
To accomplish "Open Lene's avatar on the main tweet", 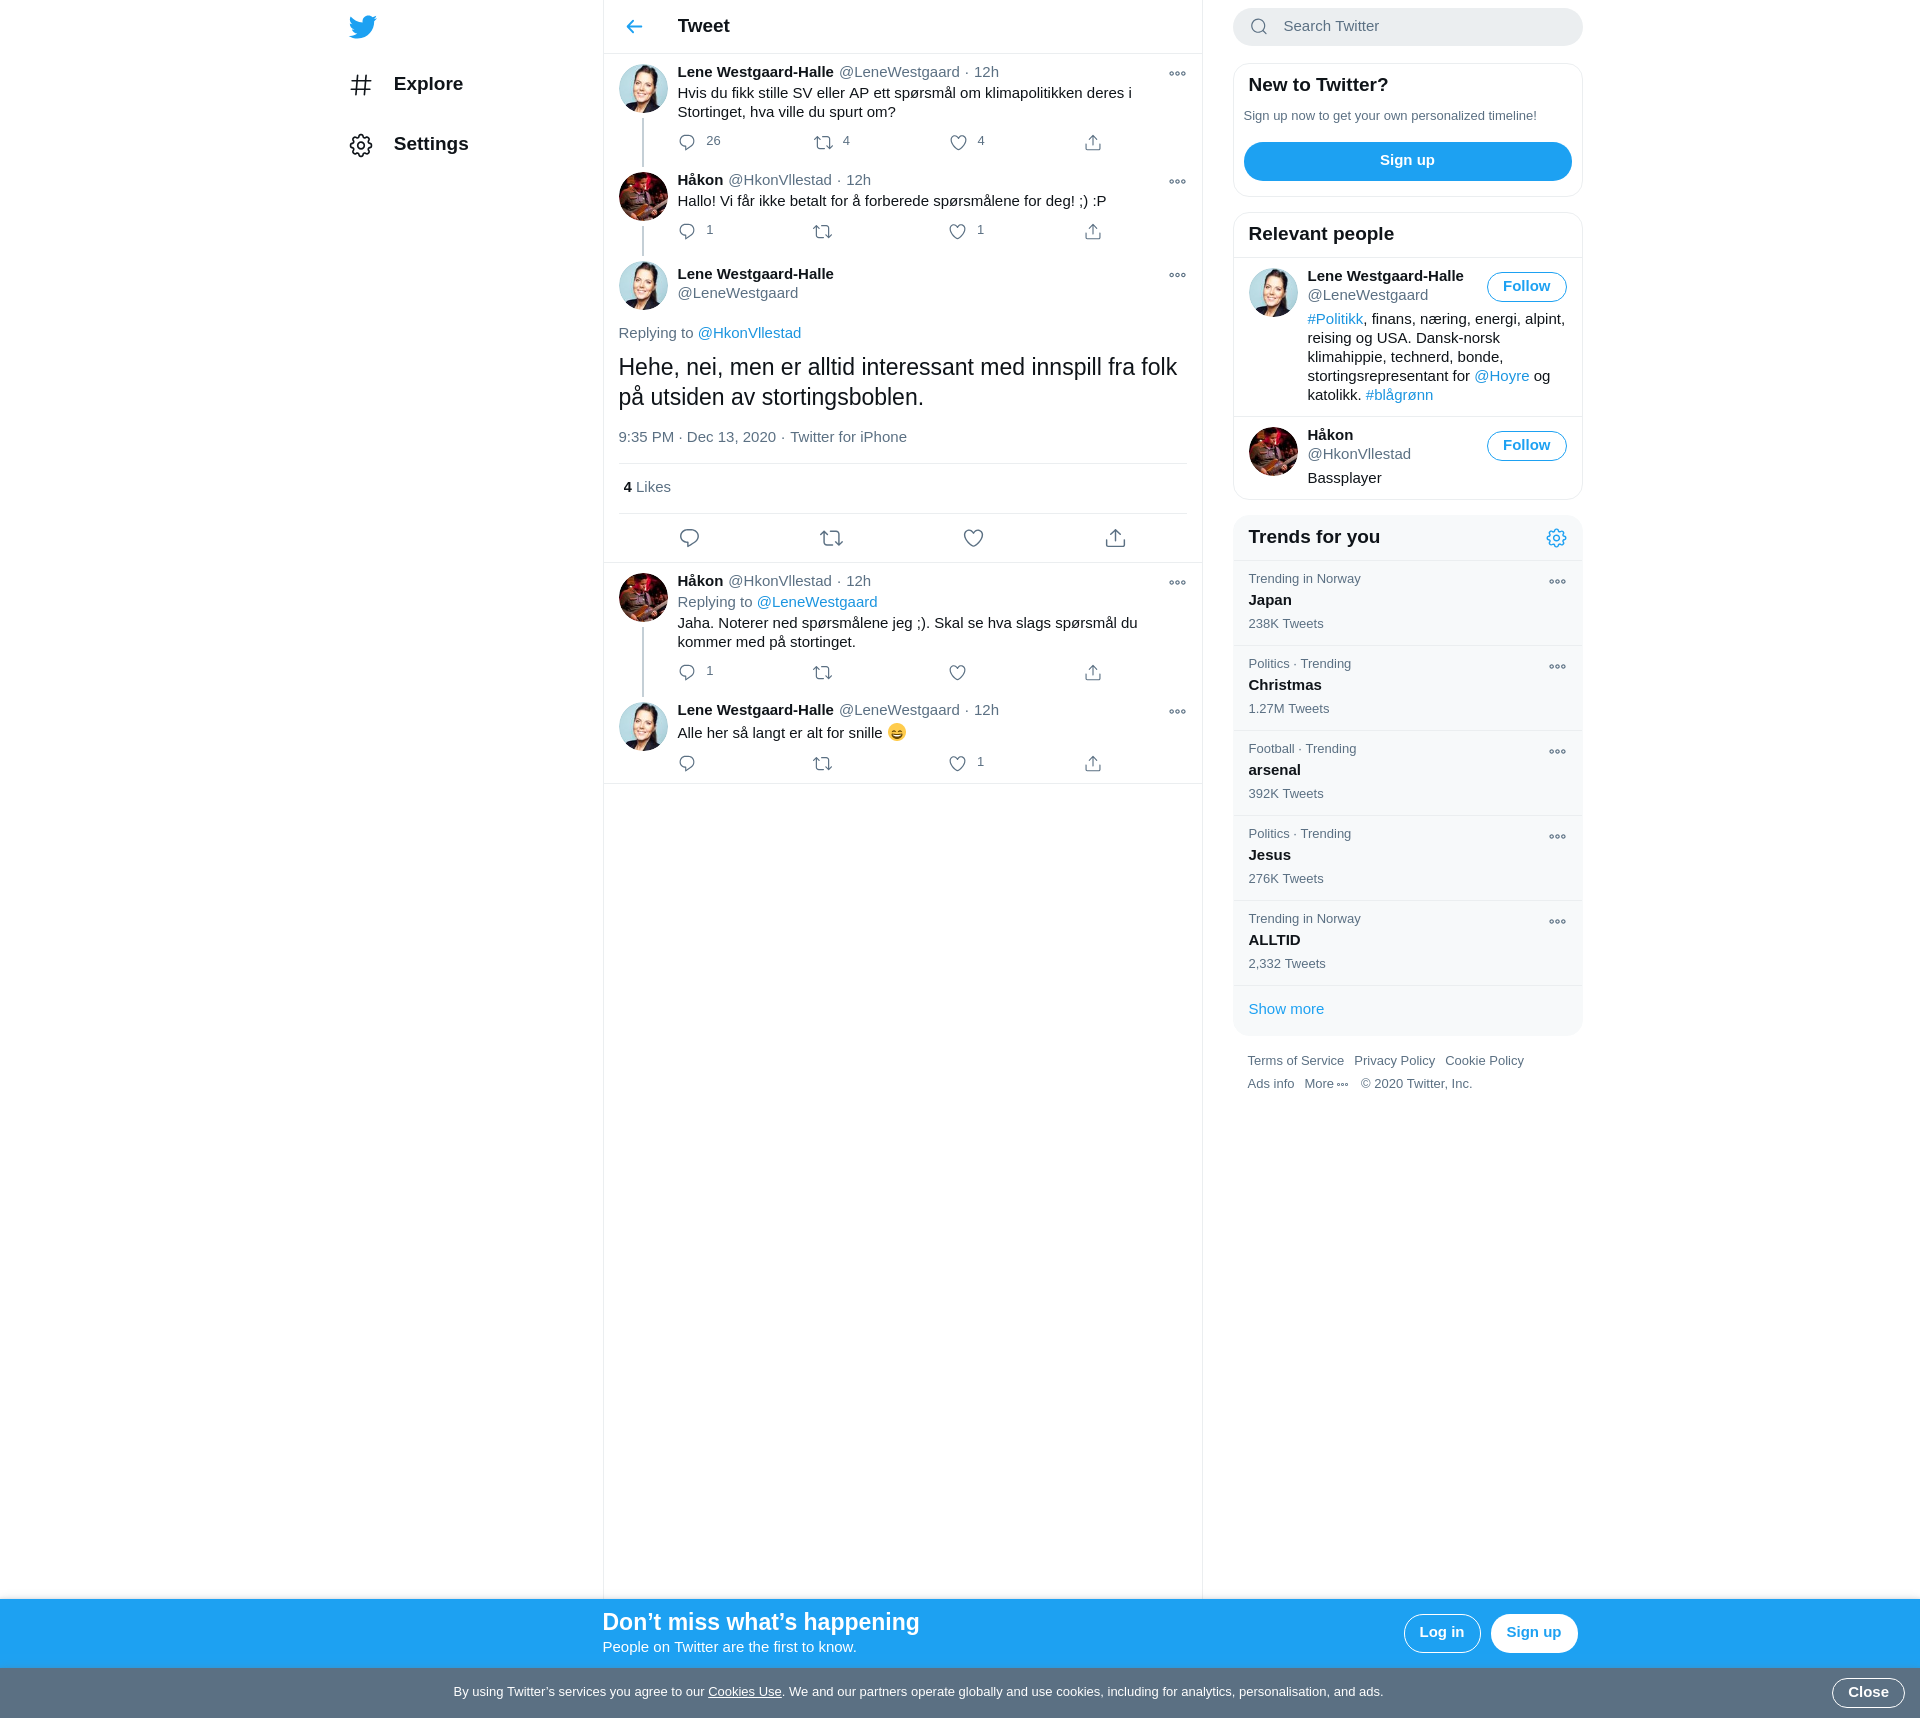I will [643, 286].
